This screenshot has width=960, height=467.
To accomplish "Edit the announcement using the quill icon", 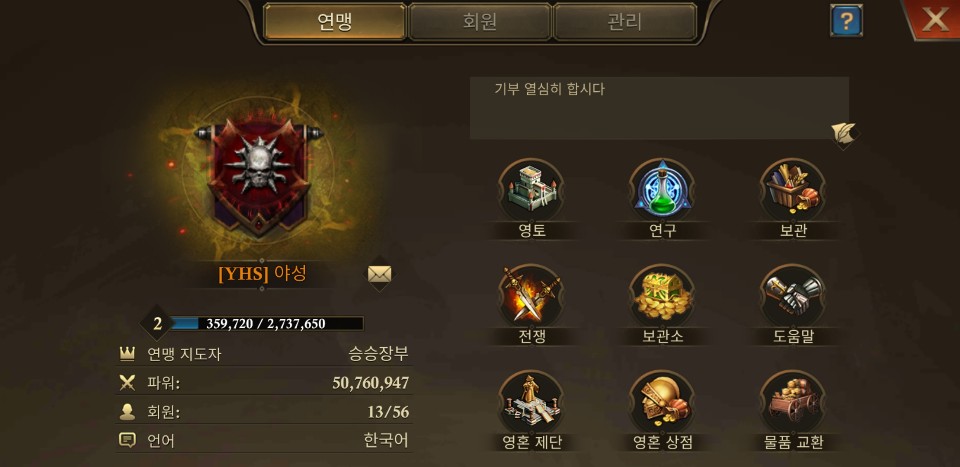I will 843,132.
